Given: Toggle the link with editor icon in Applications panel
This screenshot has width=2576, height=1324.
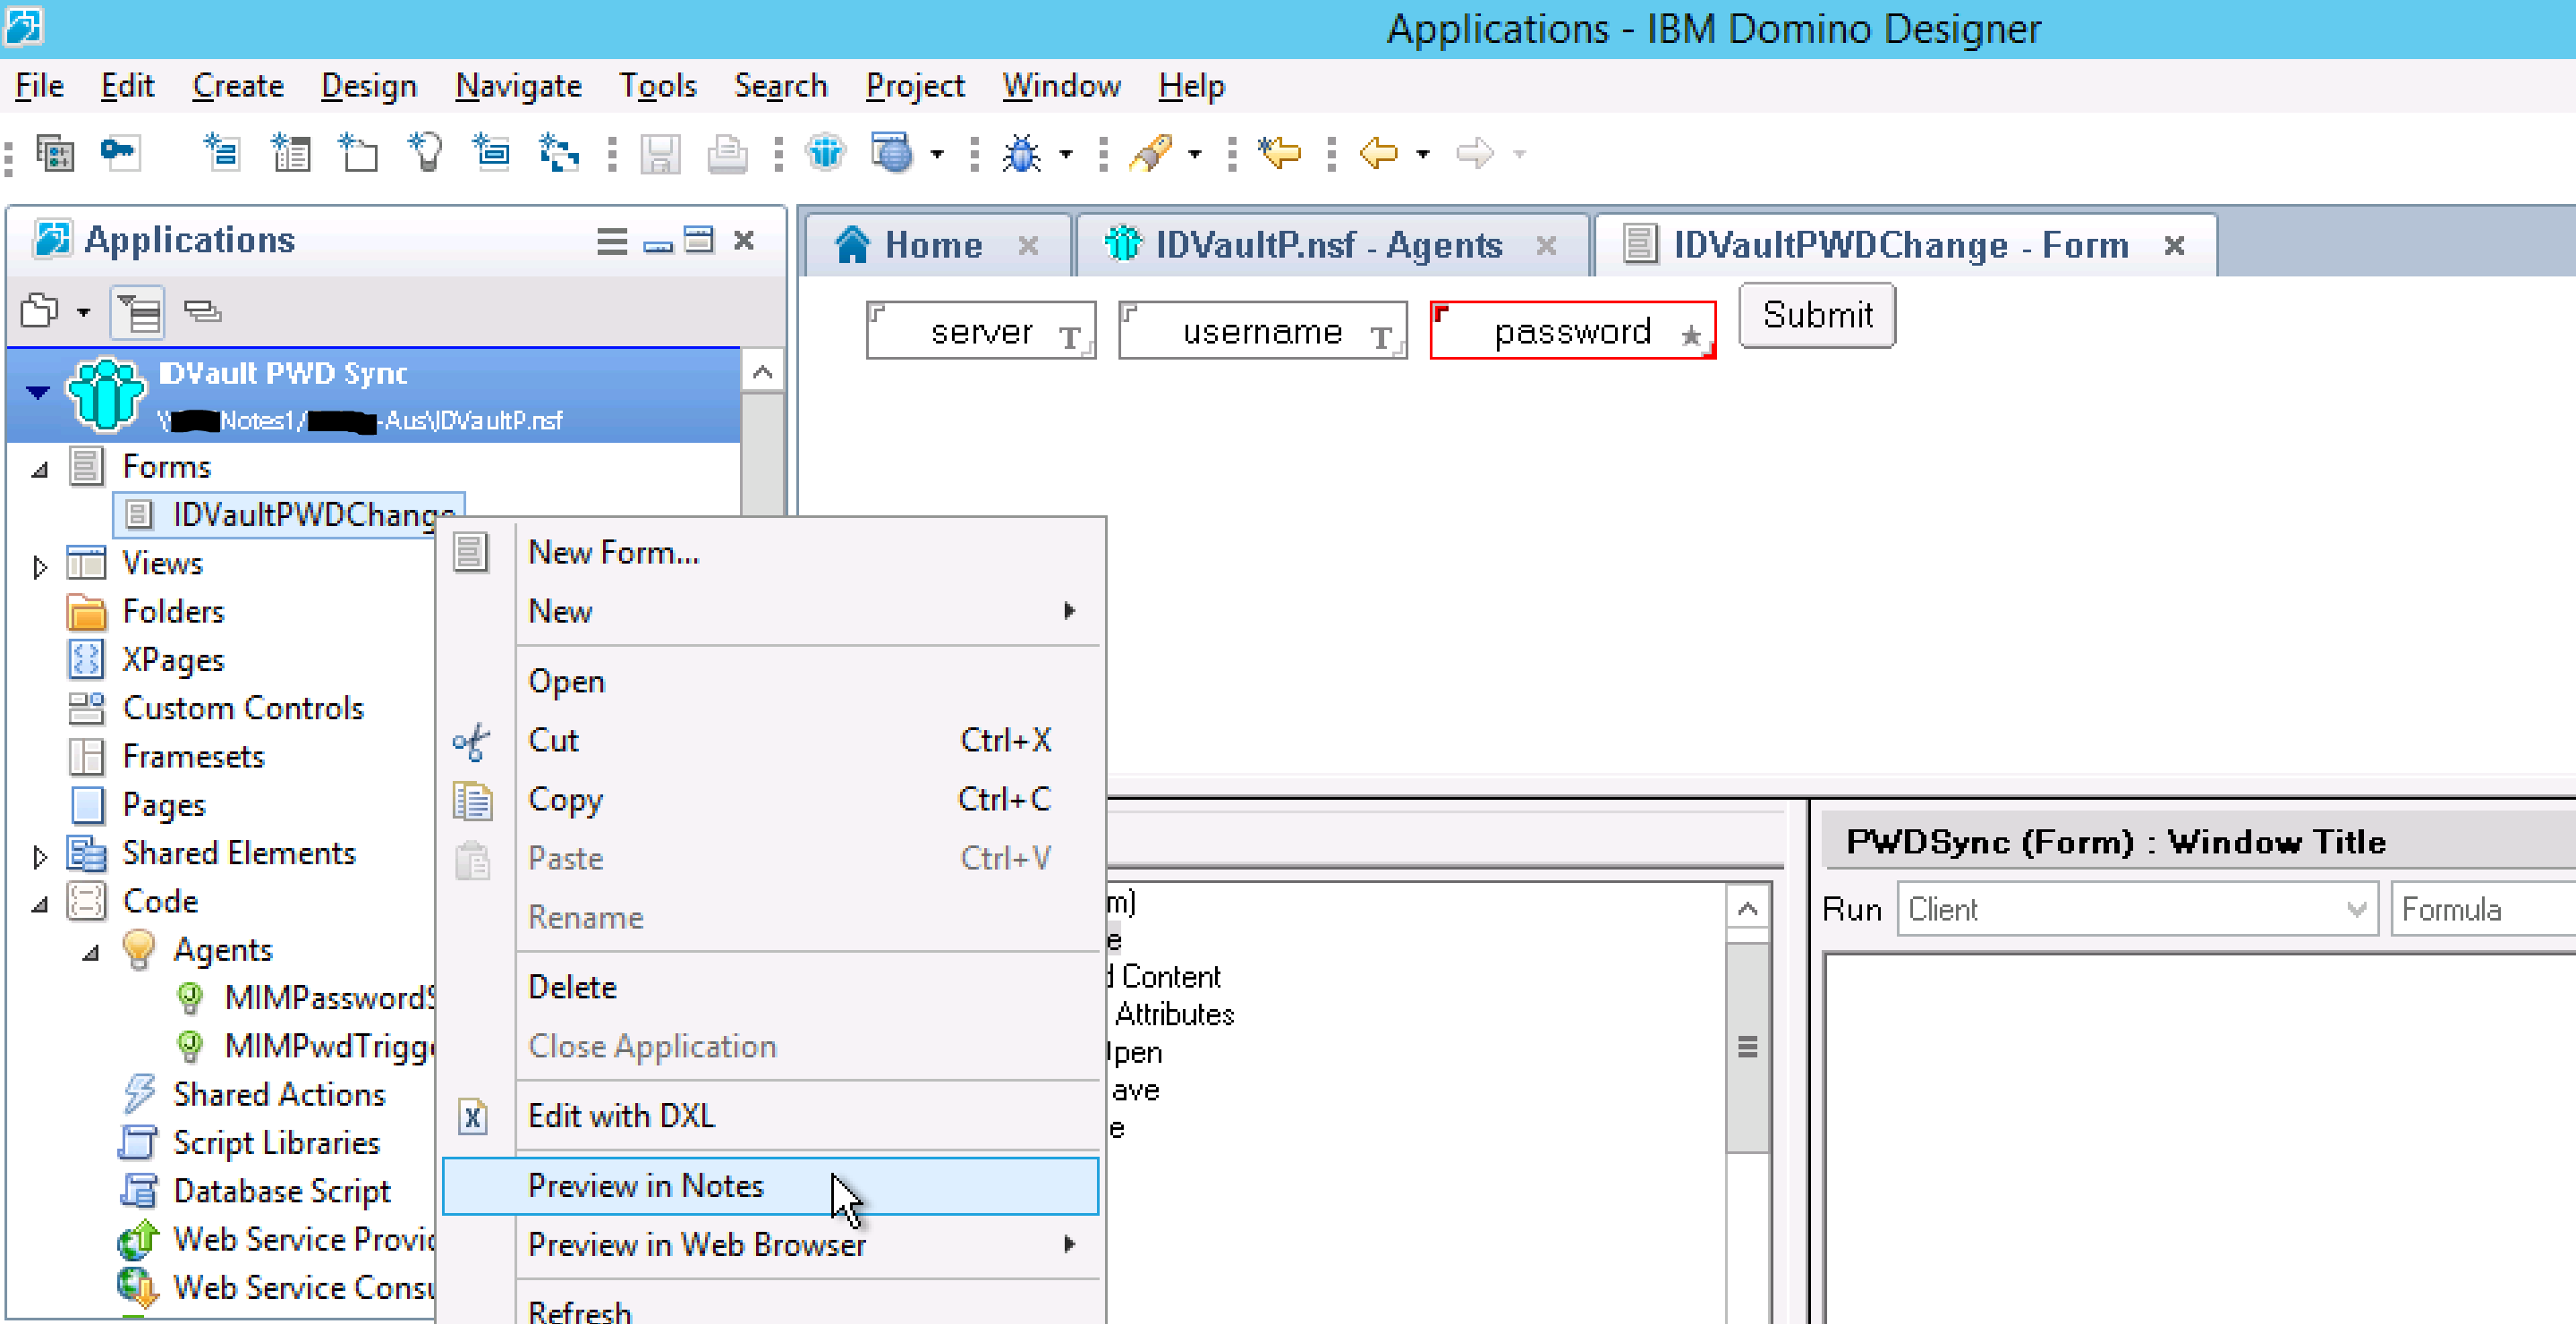Looking at the screenshot, I should click(x=203, y=312).
